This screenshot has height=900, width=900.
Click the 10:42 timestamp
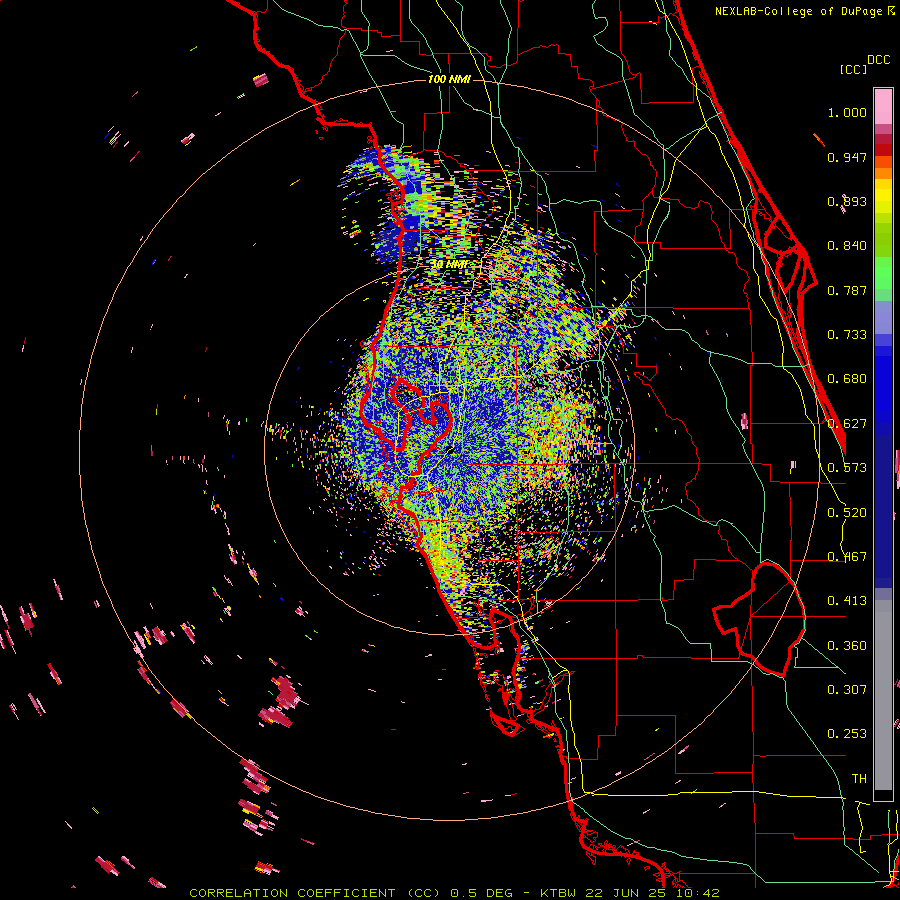tap(697, 893)
